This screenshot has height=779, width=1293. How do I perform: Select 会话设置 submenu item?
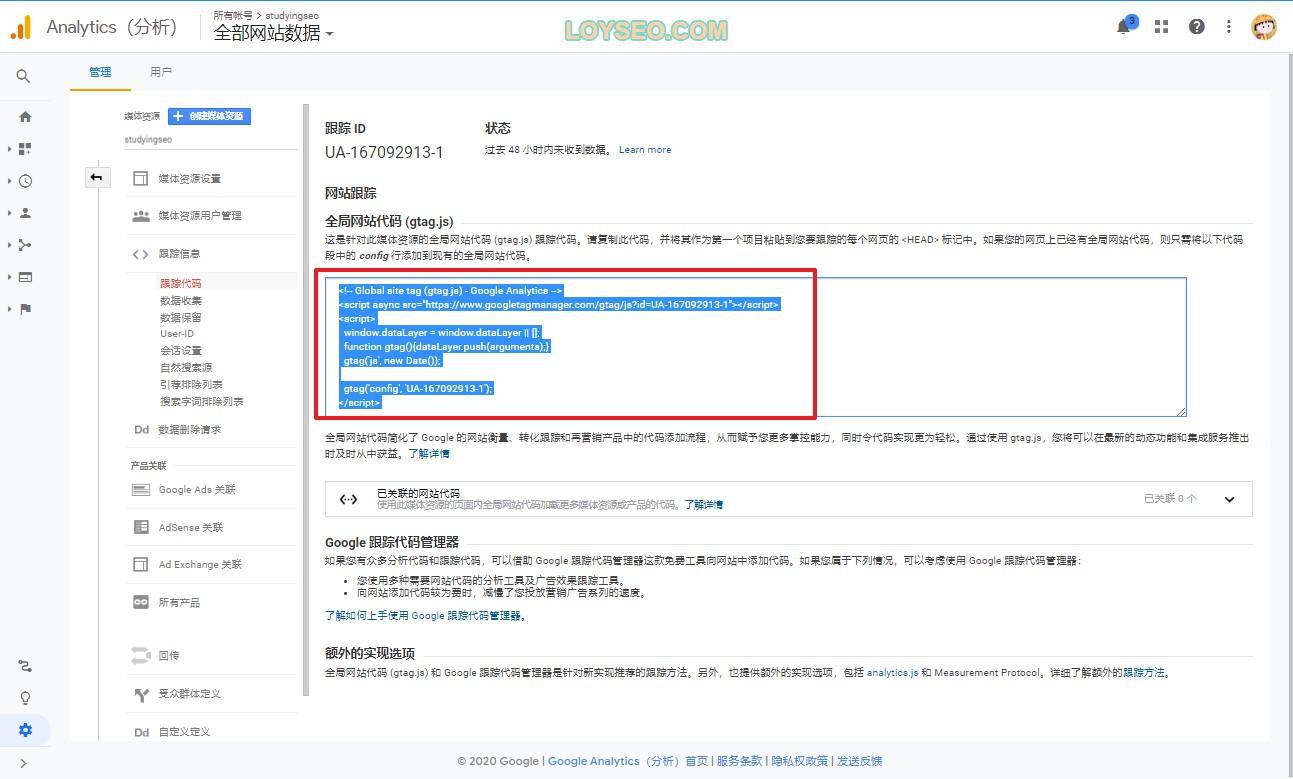pos(181,351)
